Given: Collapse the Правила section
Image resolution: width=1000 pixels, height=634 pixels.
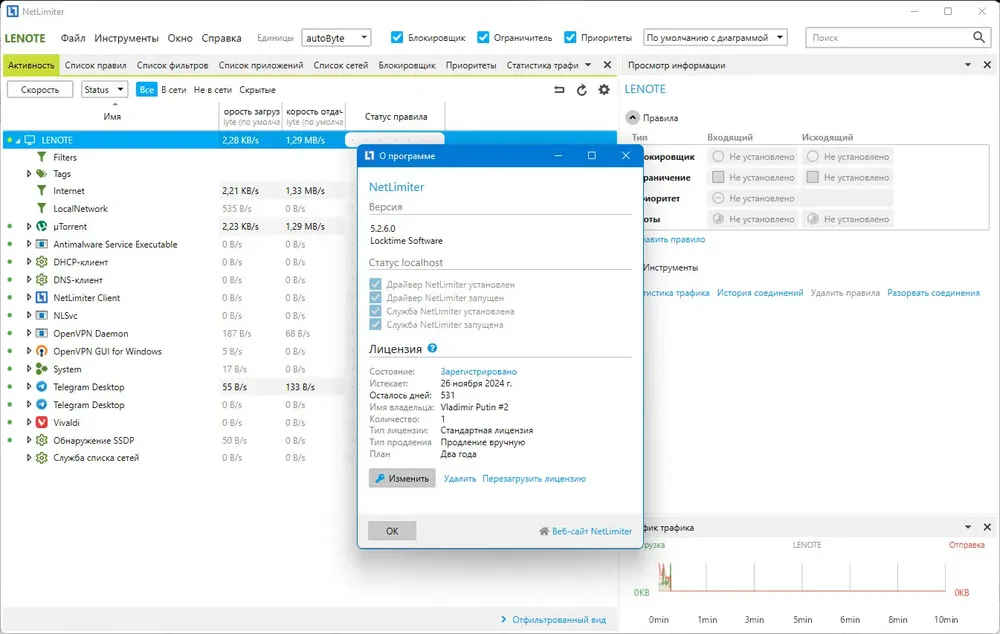Looking at the screenshot, I should coord(632,117).
